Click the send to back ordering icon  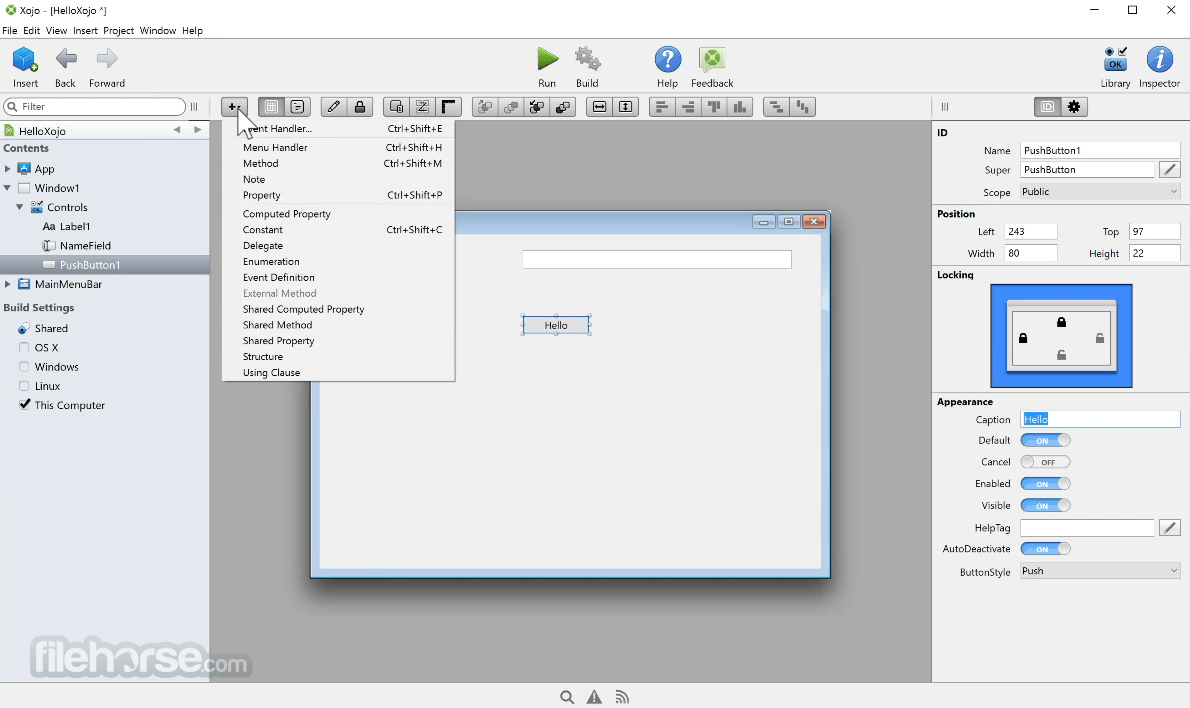(x=562, y=107)
